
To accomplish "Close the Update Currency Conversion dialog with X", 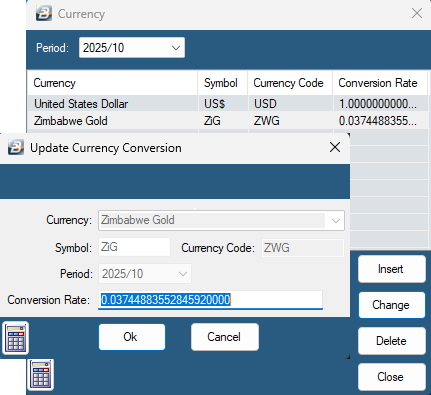I will pos(335,147).
